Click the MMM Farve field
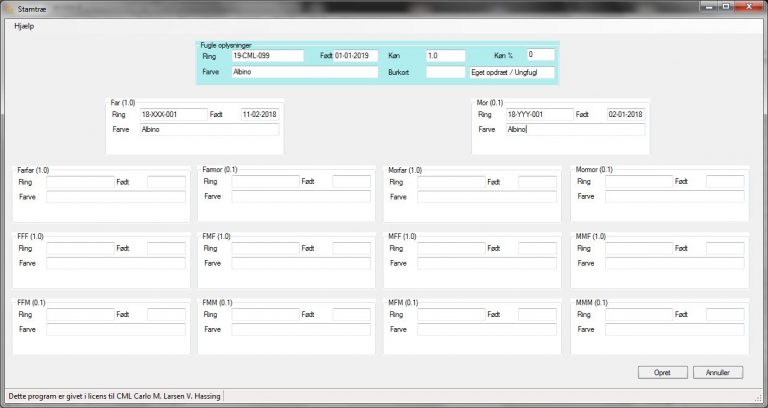The height and width of the screenshot is (408, 768). click(675, 329)
